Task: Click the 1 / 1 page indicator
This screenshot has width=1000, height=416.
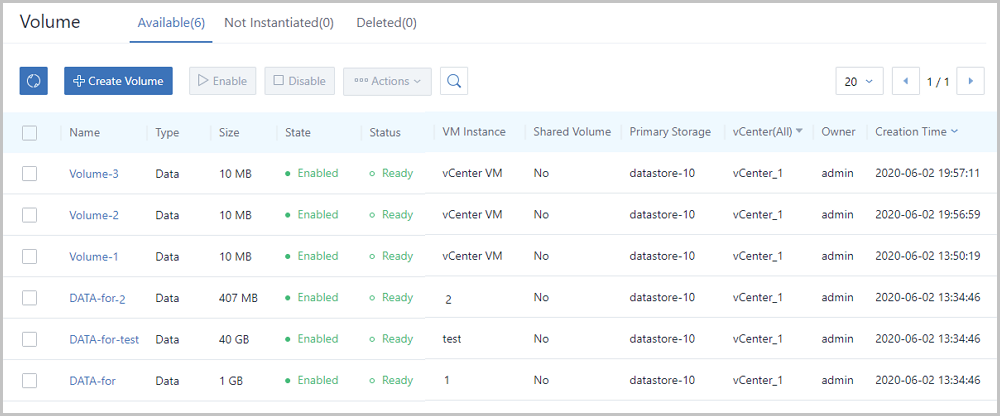Action: (x=938, y=82)
